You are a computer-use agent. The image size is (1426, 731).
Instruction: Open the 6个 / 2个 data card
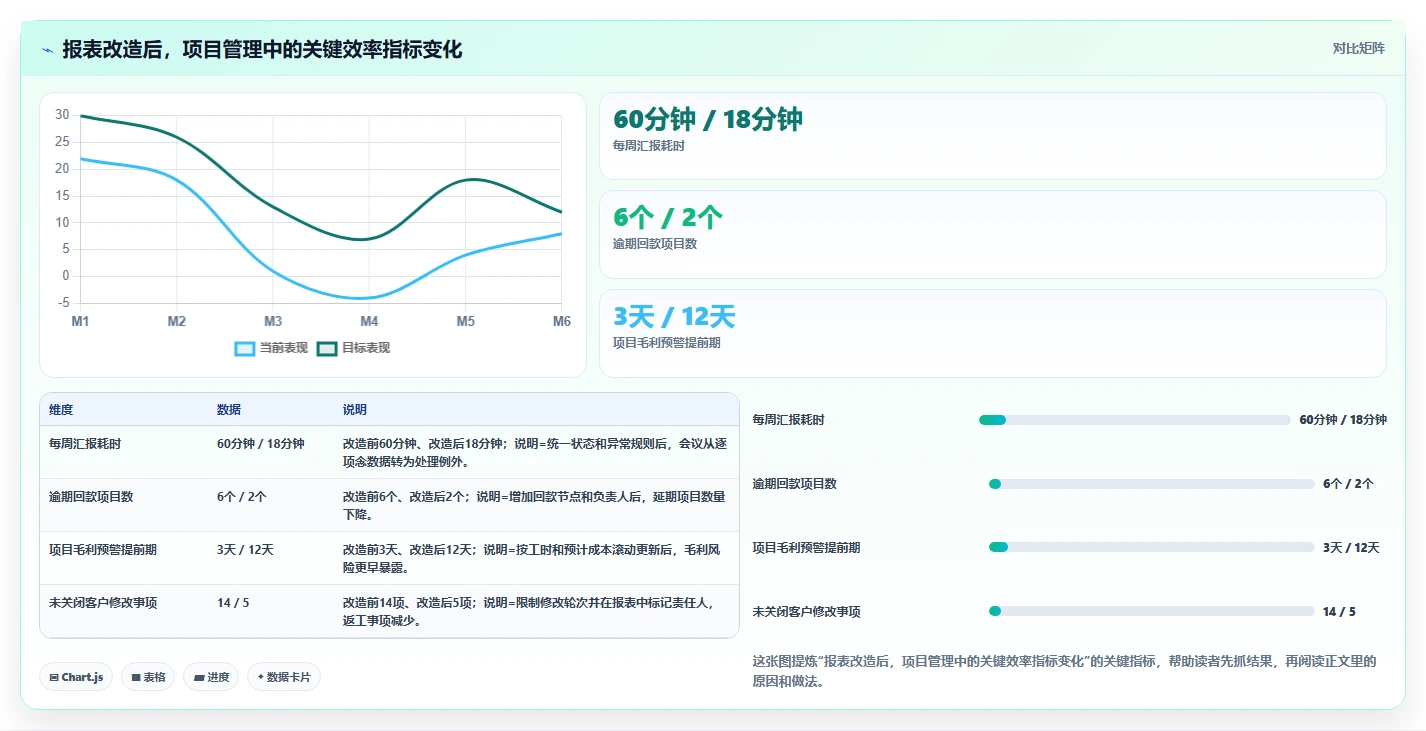click(992, 234)
